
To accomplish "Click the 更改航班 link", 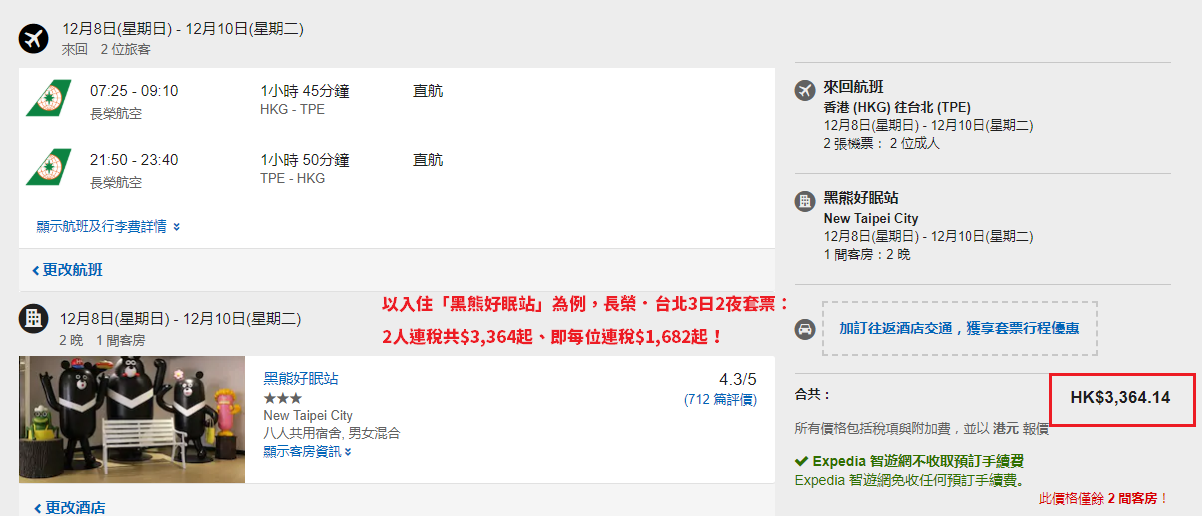I will tap(67, 270).
